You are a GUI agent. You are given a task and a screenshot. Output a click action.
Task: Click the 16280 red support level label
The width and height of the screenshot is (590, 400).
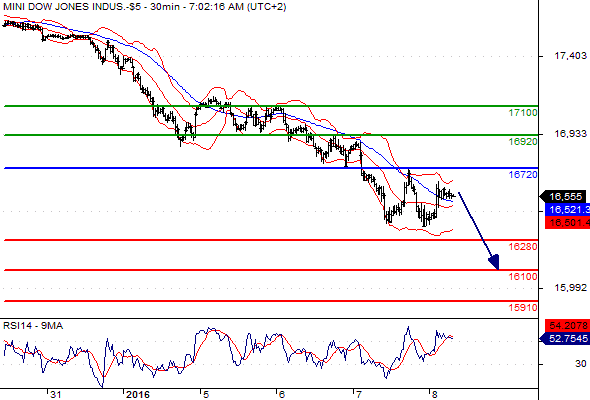click(x=523, y=247)
